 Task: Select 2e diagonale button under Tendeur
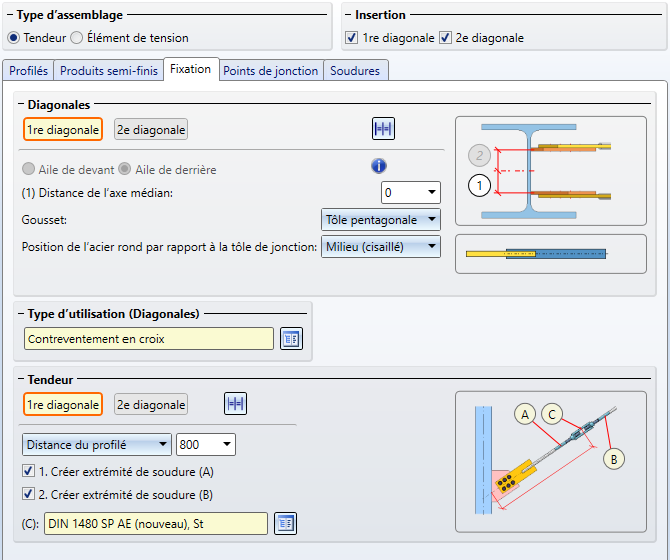[151, 404]
